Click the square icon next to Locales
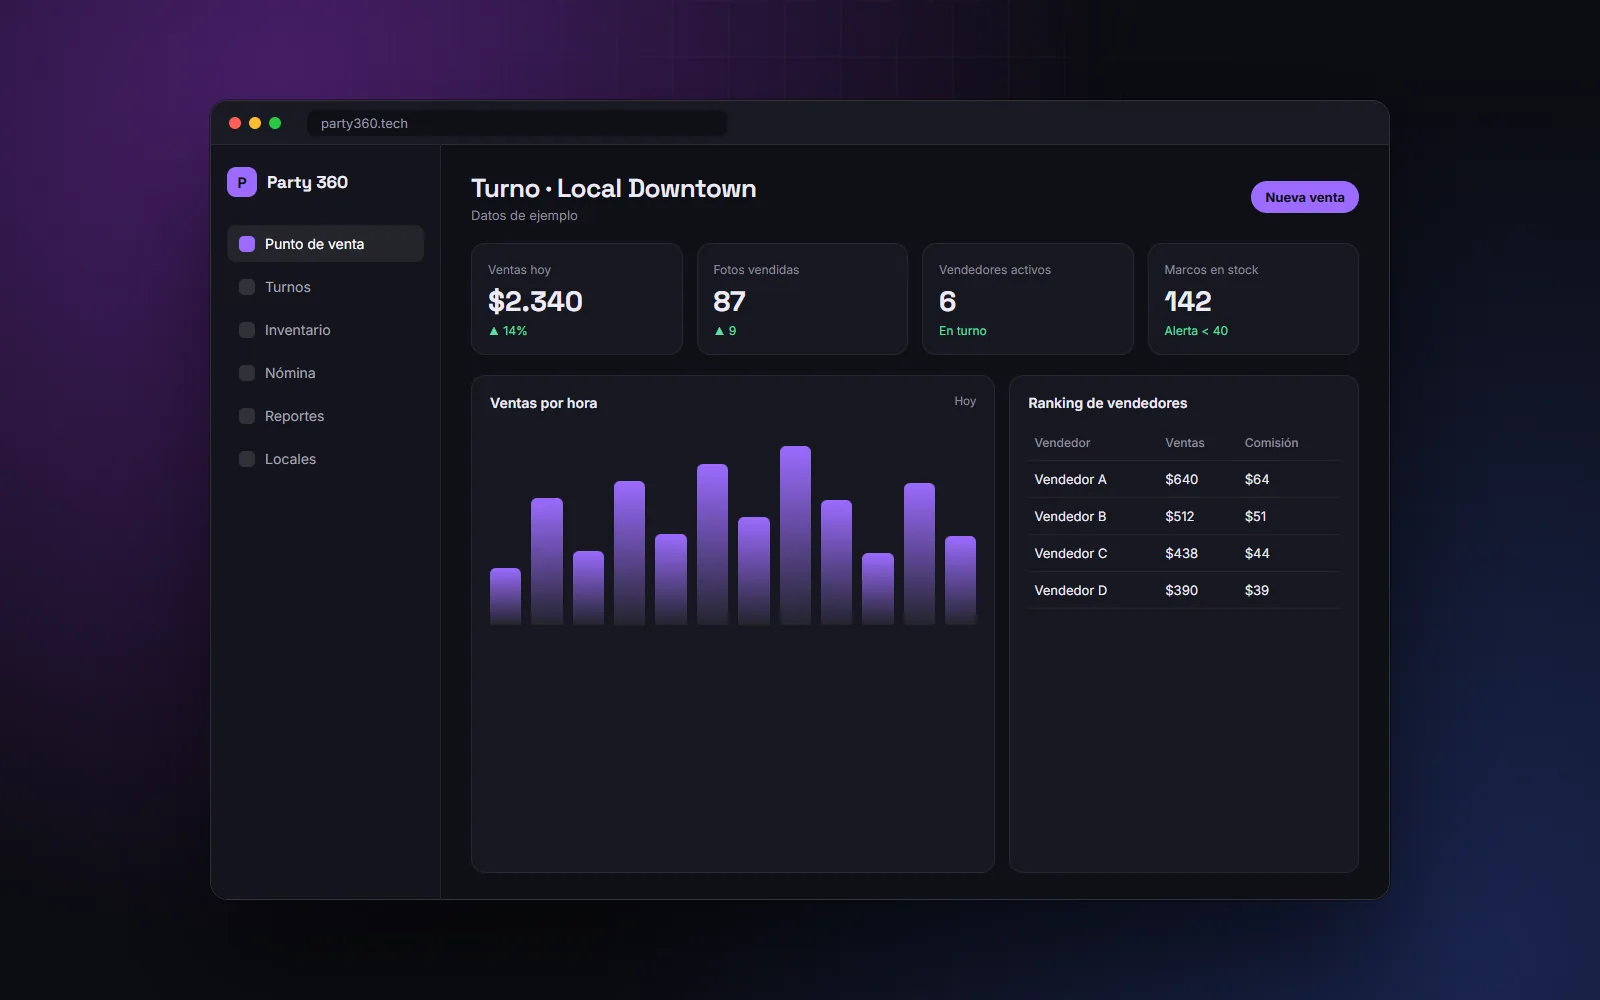 247,459
